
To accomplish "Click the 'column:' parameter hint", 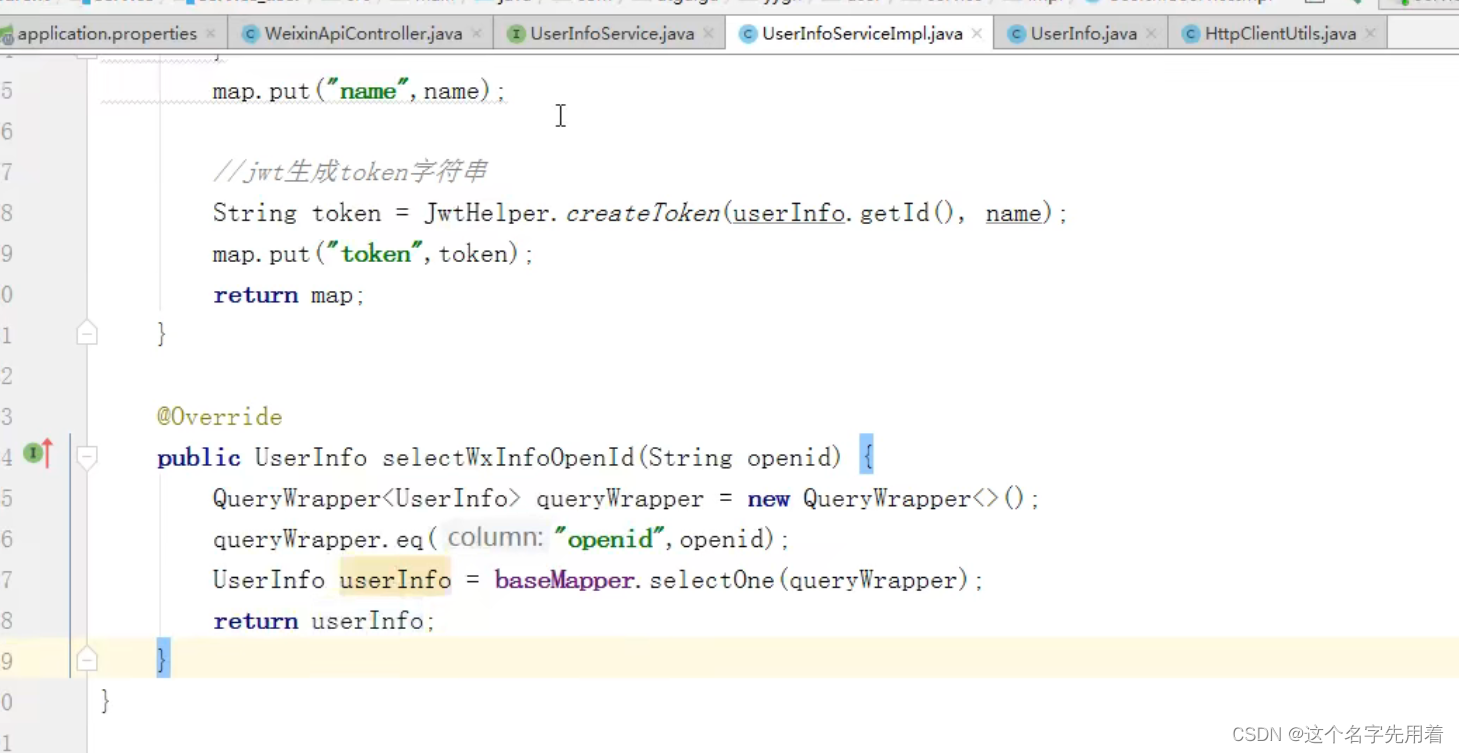I will (495, 538).
